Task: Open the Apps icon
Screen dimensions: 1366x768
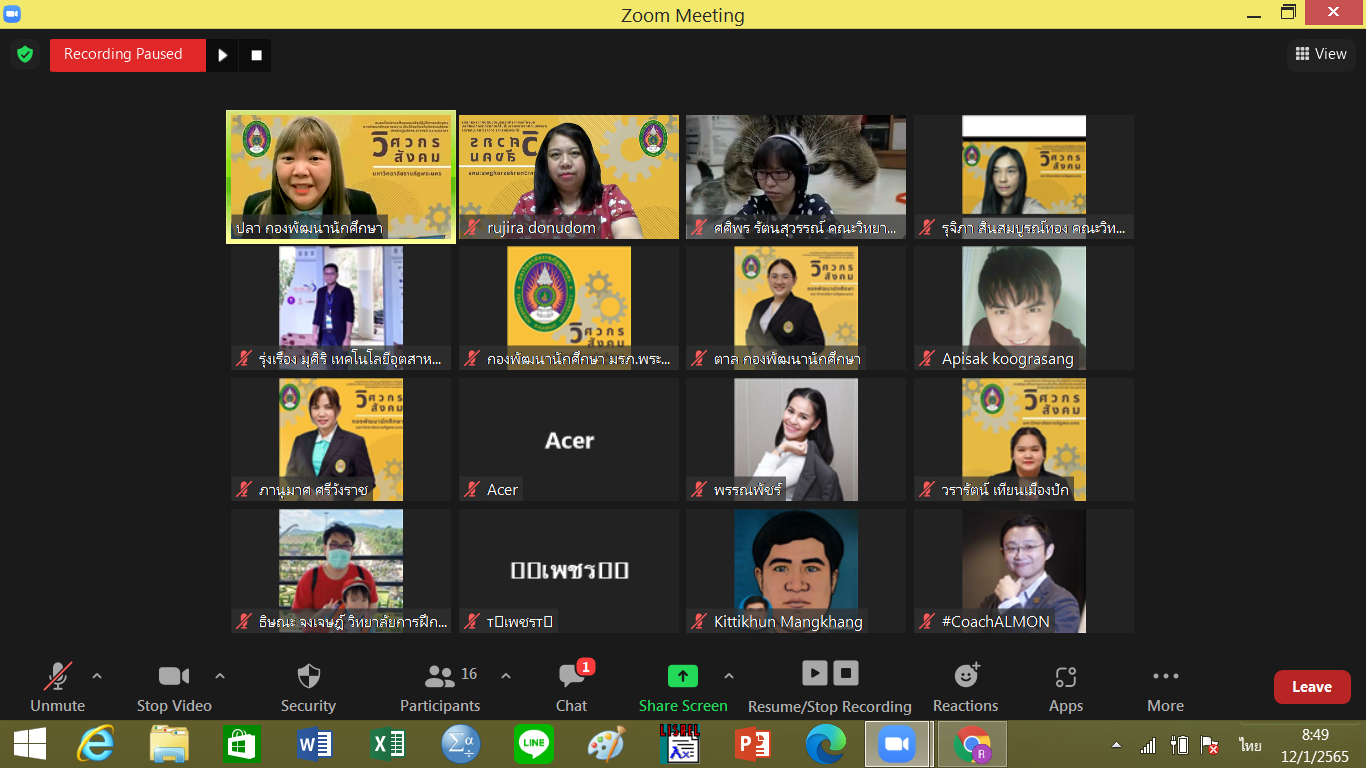Action: [x=1065, y=677]
